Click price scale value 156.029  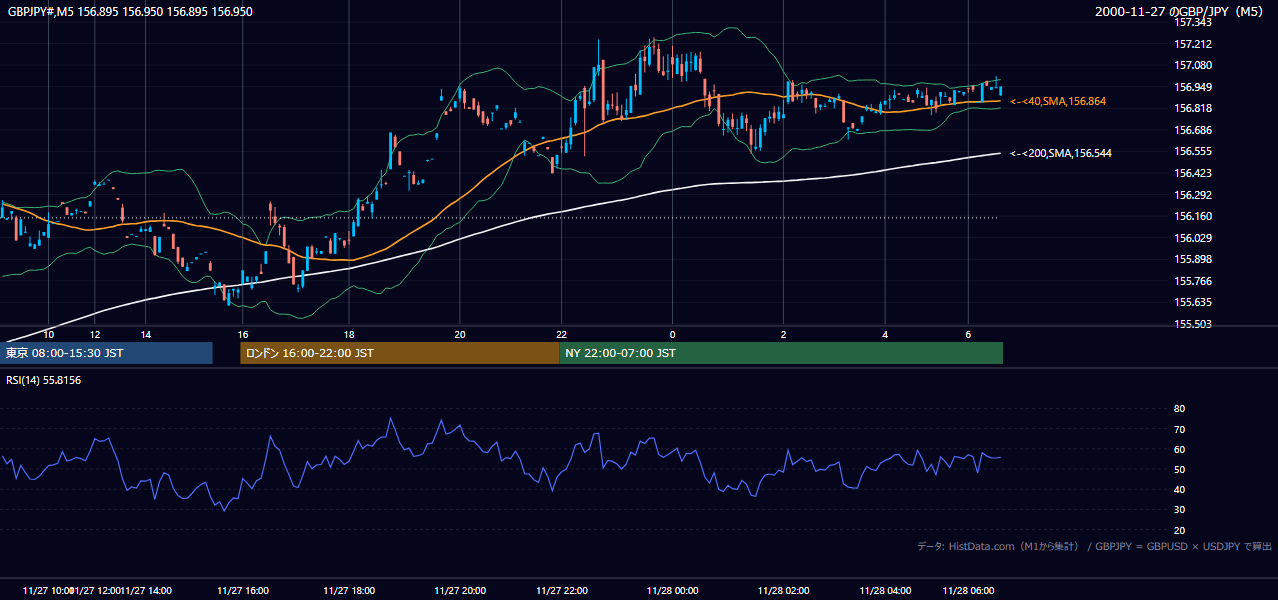pos(1193,238)
